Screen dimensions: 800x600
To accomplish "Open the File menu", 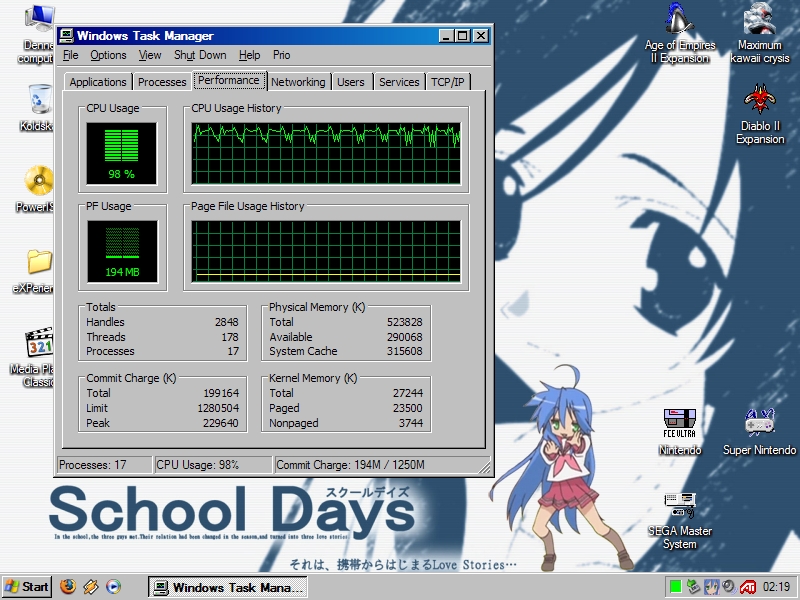I will [70, 55].
